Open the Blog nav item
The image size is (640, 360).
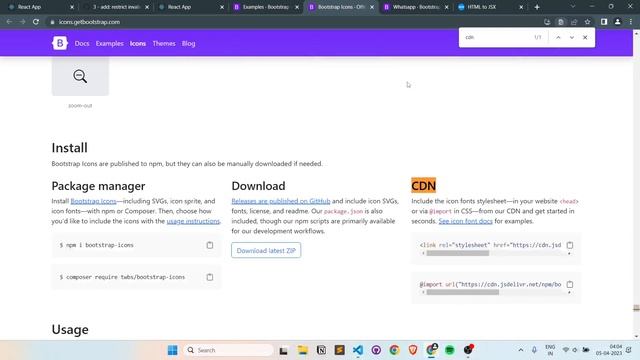pyautogui.click(x=189, y=43)
